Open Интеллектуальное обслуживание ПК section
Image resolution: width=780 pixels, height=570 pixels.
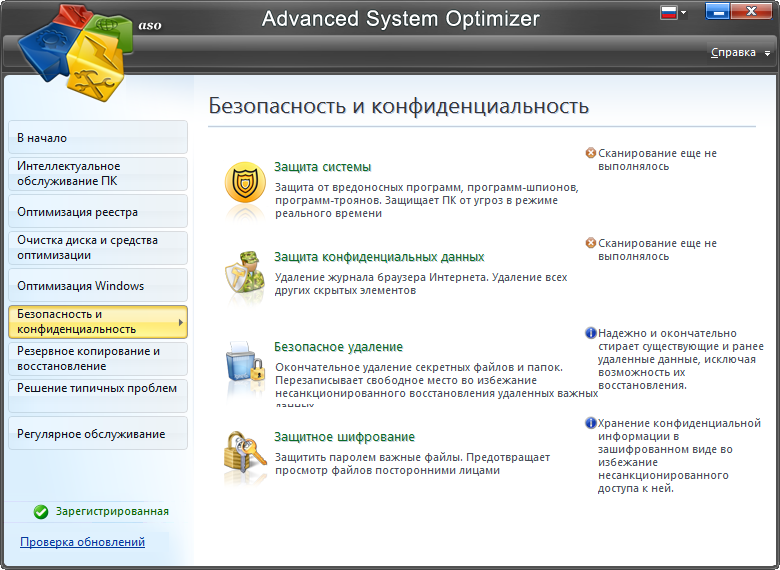(x=98, y=174)
